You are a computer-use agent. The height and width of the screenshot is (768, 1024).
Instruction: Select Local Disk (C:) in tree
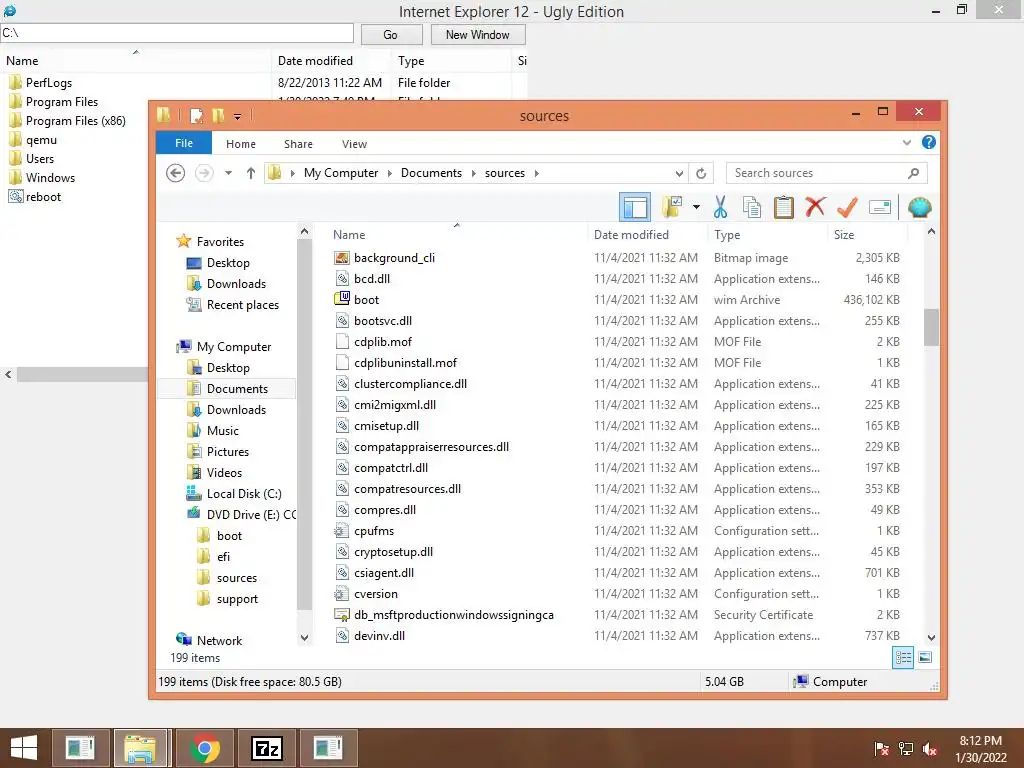coord(244,494)
